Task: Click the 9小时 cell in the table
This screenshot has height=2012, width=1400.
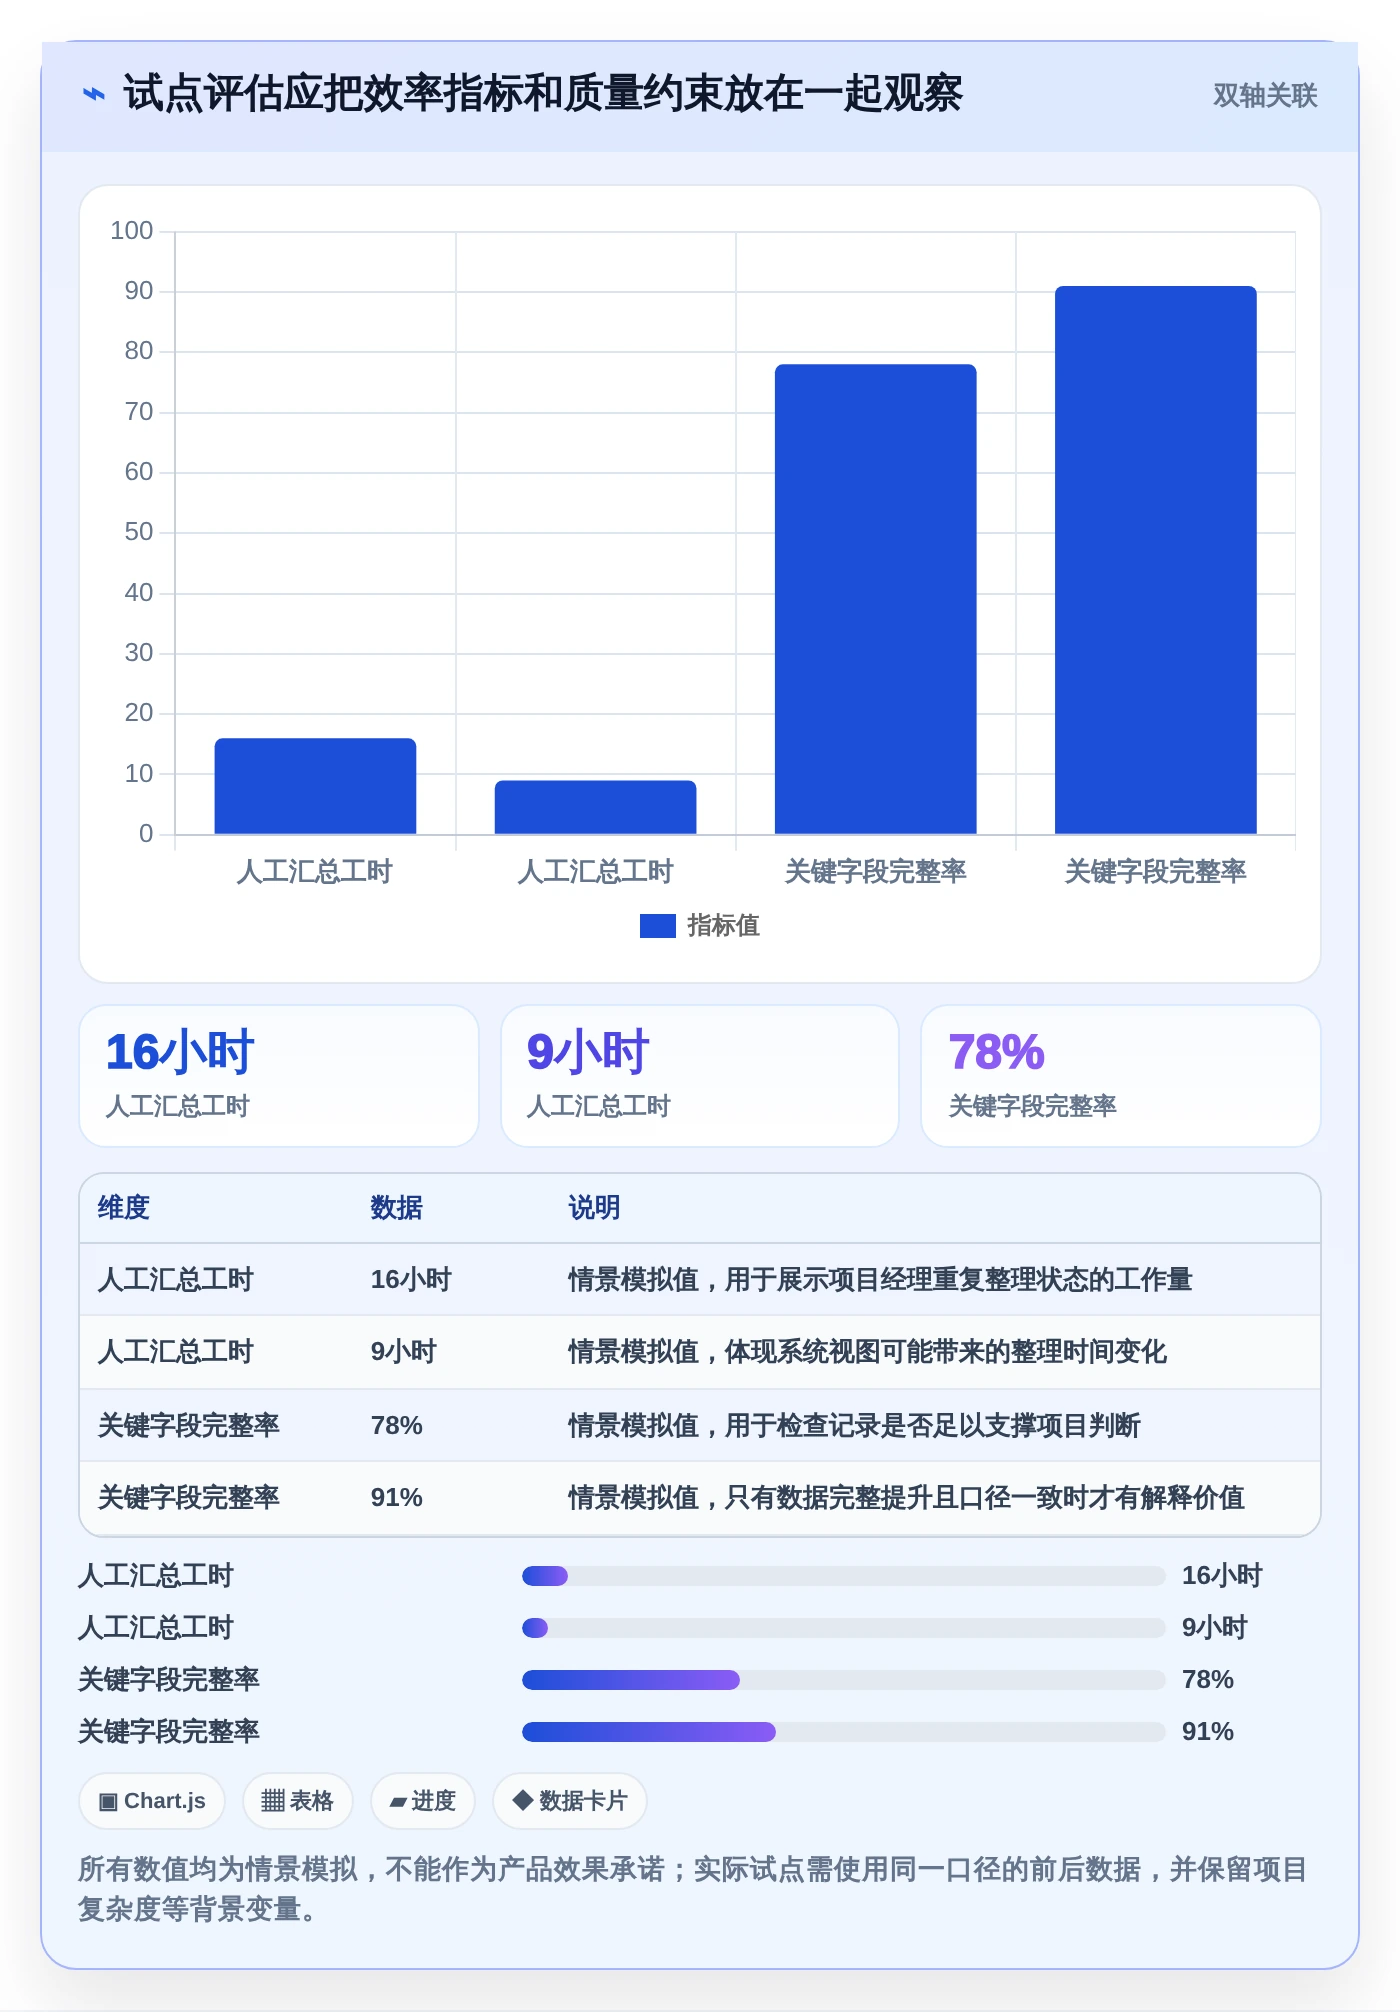Action: (x=404, y=1352)
